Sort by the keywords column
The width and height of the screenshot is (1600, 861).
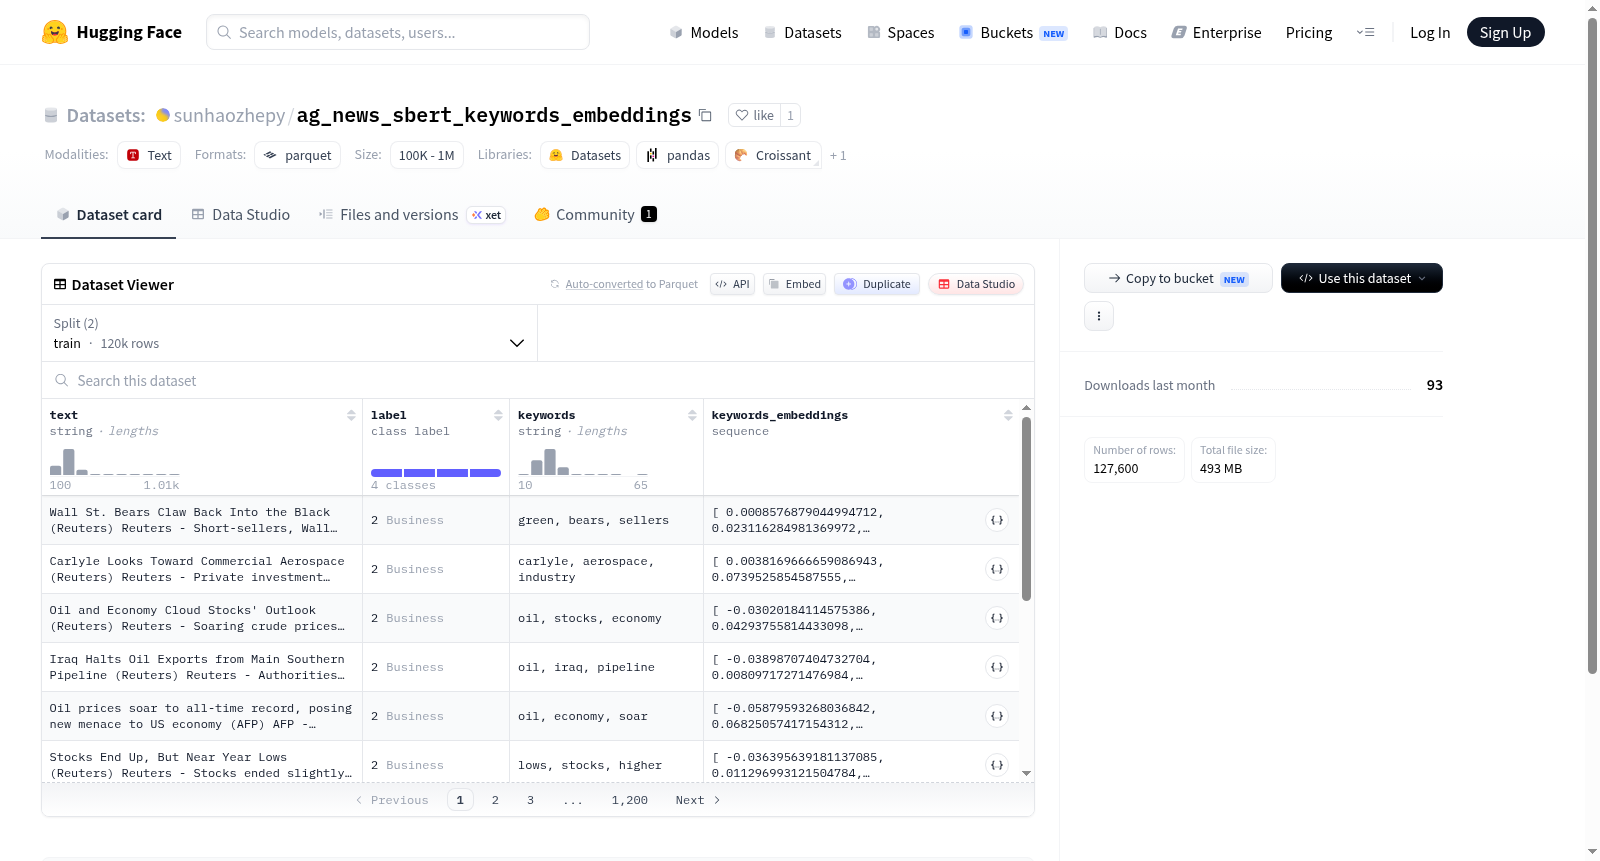point(692,415)
